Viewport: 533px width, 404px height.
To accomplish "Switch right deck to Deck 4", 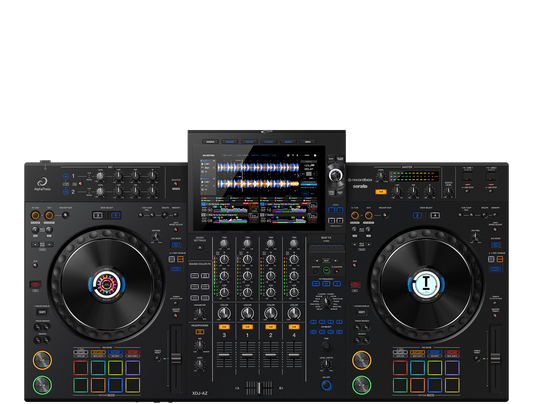I will (435, 215).
